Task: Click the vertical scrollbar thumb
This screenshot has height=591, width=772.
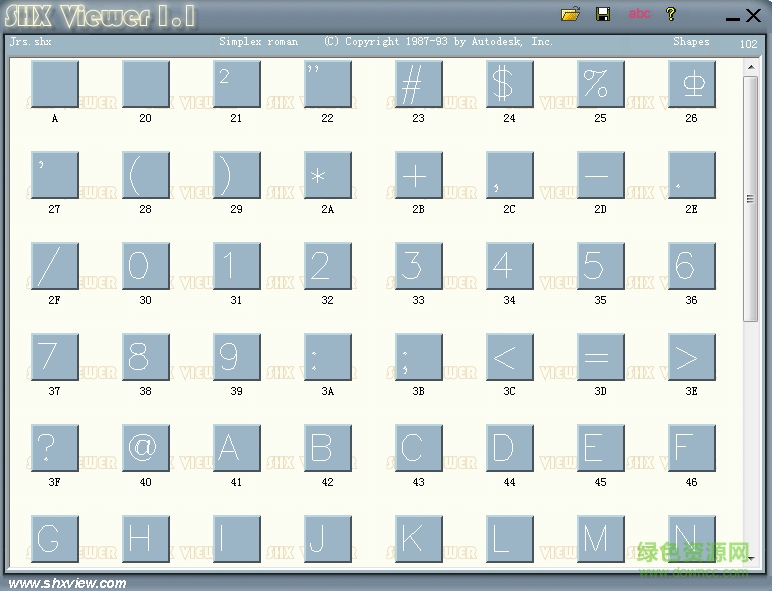Action: [751, 198]
